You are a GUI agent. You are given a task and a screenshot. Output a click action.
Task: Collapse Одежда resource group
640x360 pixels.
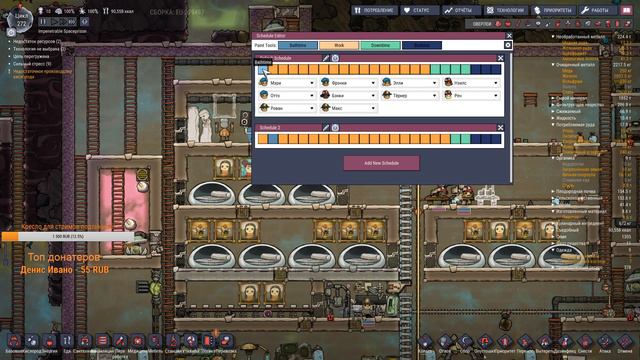point(553,250)
